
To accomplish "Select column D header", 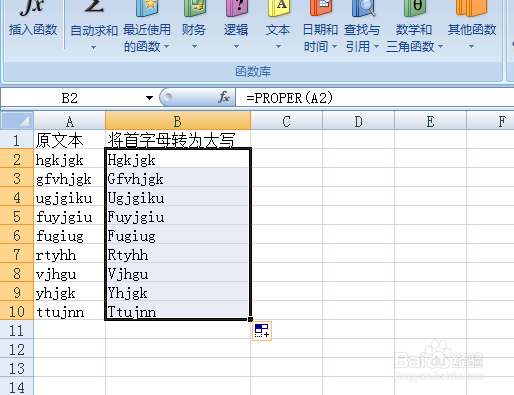I will (358, 121).
